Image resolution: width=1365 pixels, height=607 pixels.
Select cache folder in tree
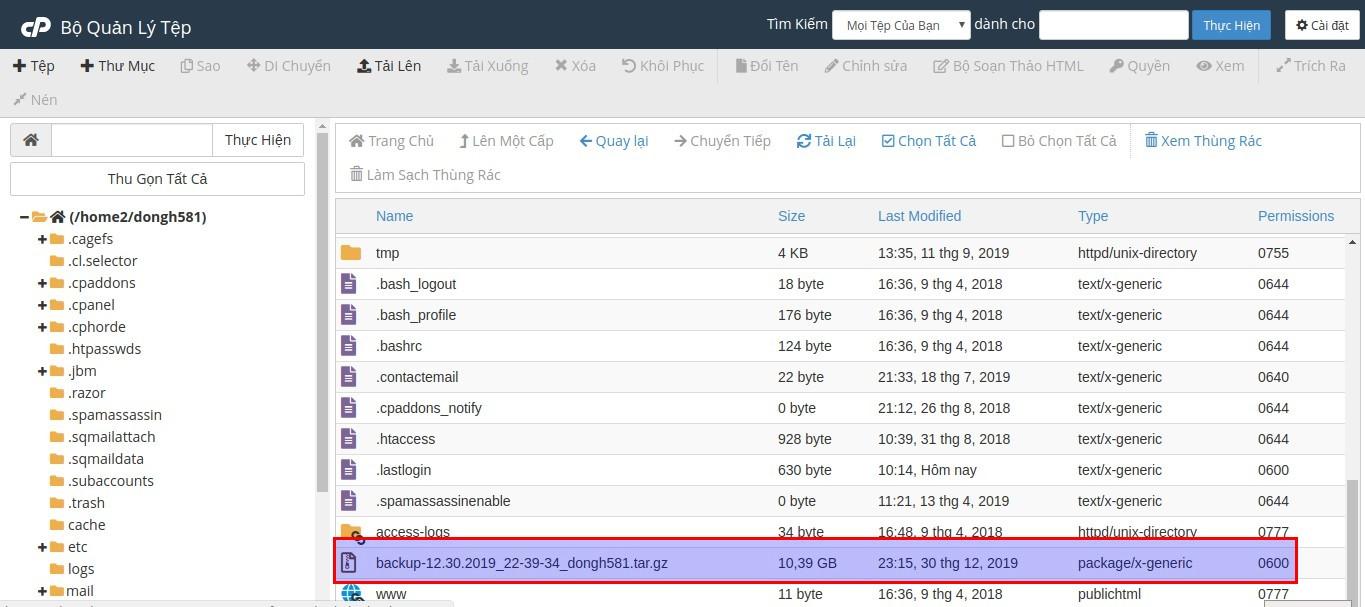tap(87, 525)
